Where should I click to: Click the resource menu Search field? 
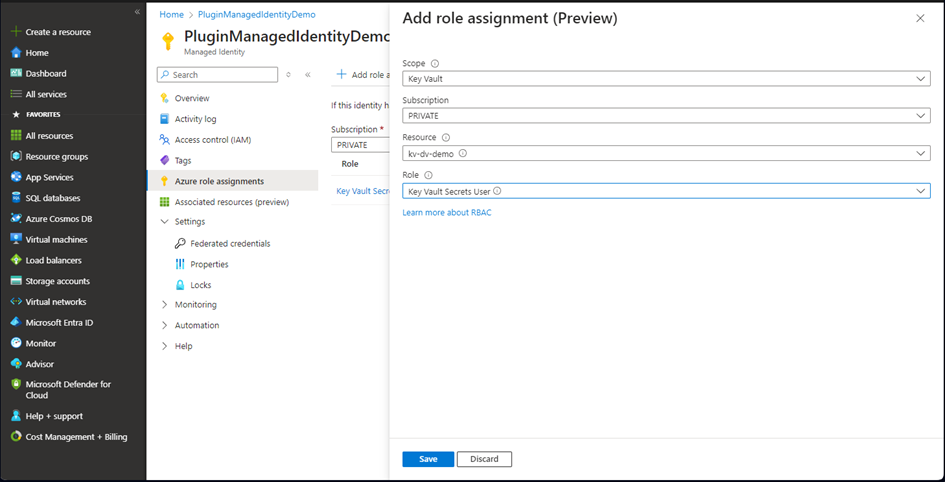(x=217, y=75)
